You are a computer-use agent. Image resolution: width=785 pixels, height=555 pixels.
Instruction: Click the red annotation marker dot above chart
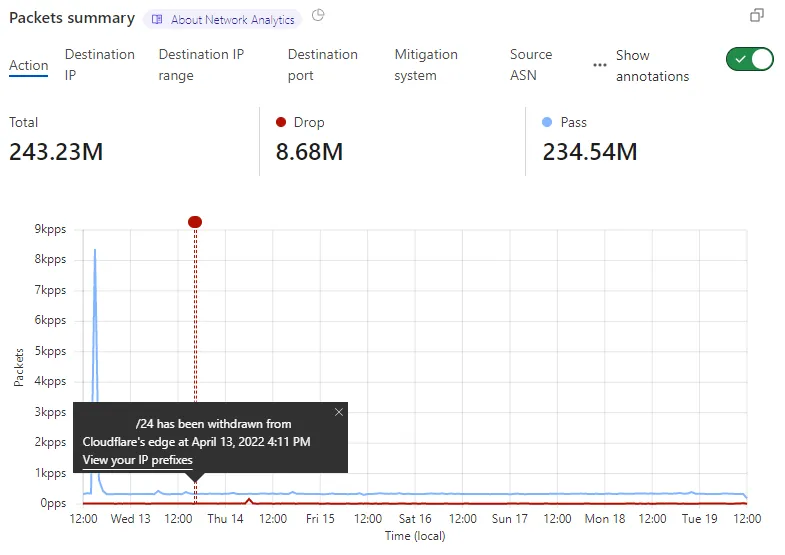pyautogui.click(x=195, y=221)
